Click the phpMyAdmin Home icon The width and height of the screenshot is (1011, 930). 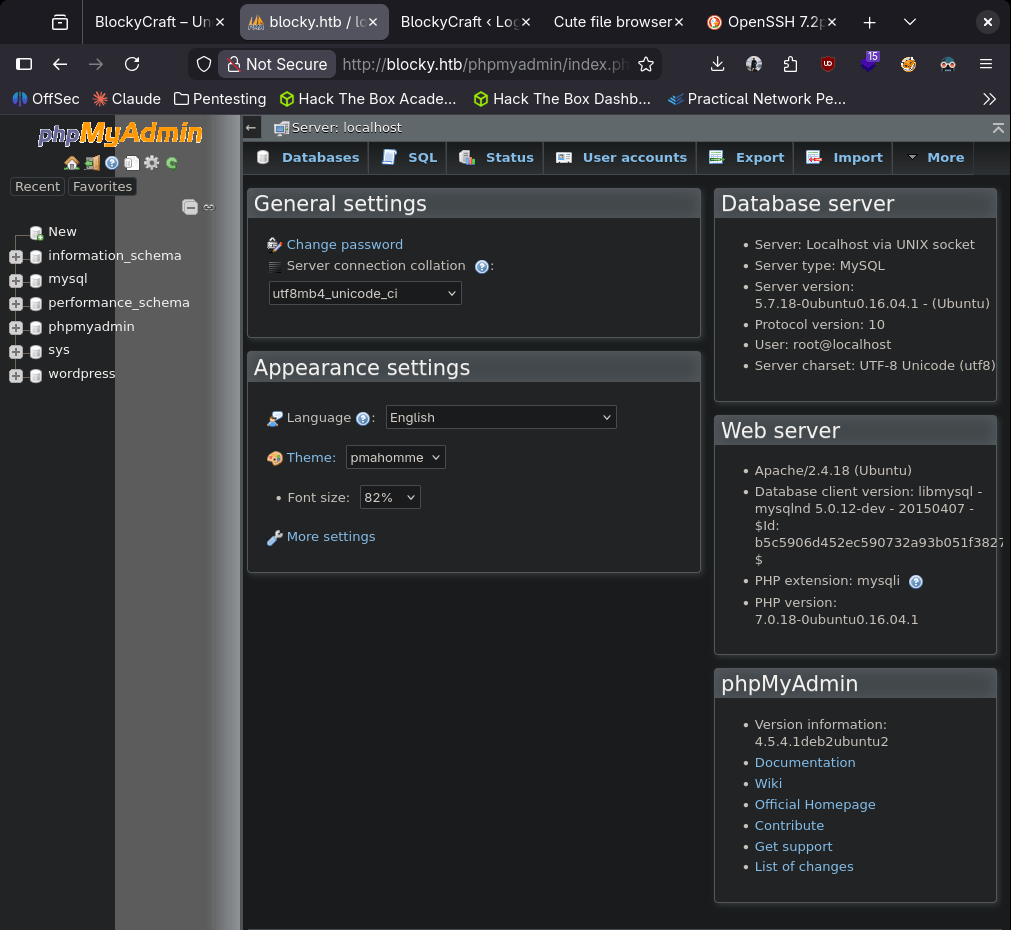71,163
